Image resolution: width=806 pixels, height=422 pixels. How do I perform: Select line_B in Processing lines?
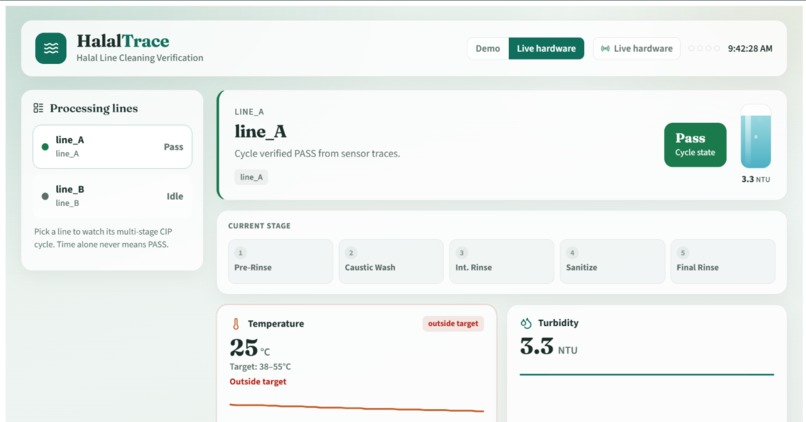coord(113,196)
